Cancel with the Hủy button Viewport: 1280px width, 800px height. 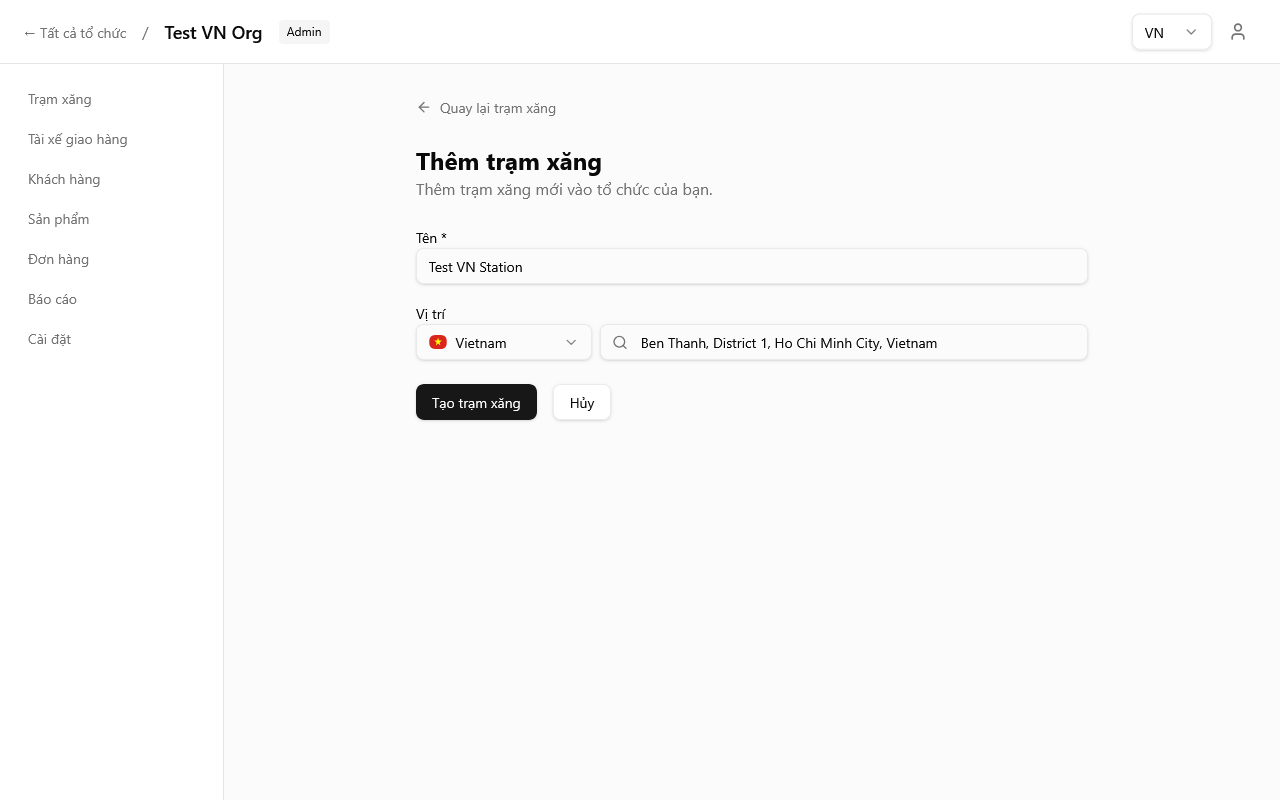coord(582,402)
